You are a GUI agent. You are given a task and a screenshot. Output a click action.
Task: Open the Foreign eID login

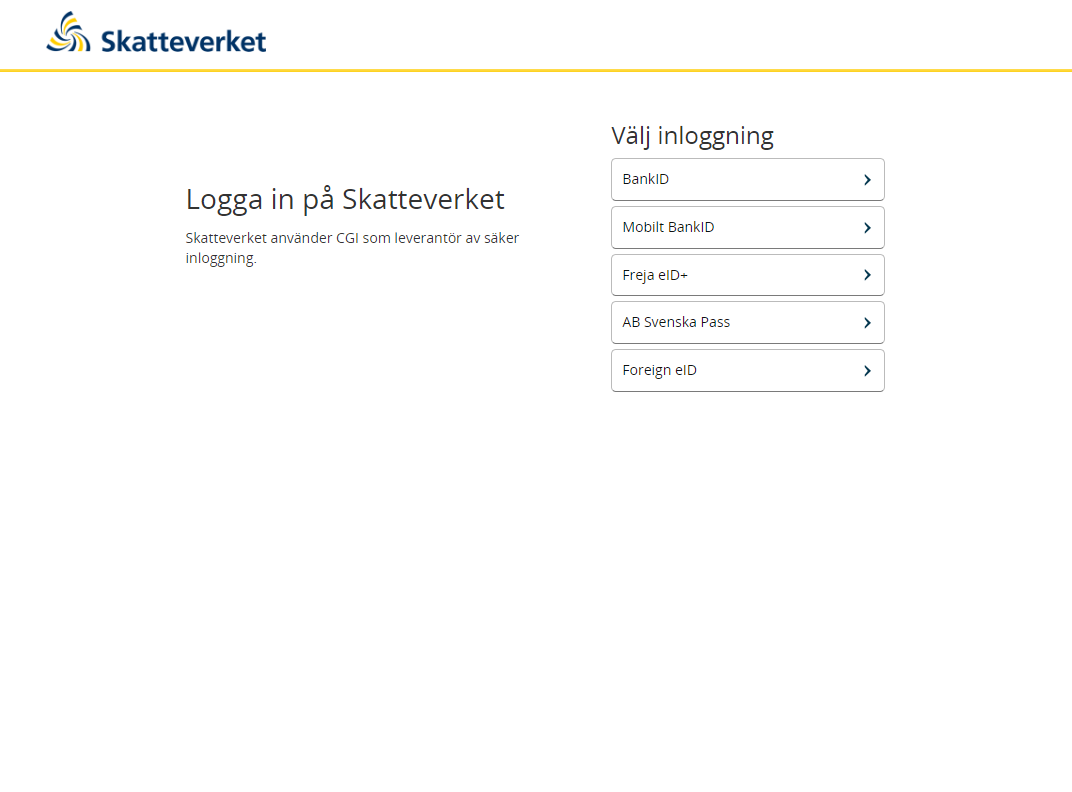coord(747,370)
